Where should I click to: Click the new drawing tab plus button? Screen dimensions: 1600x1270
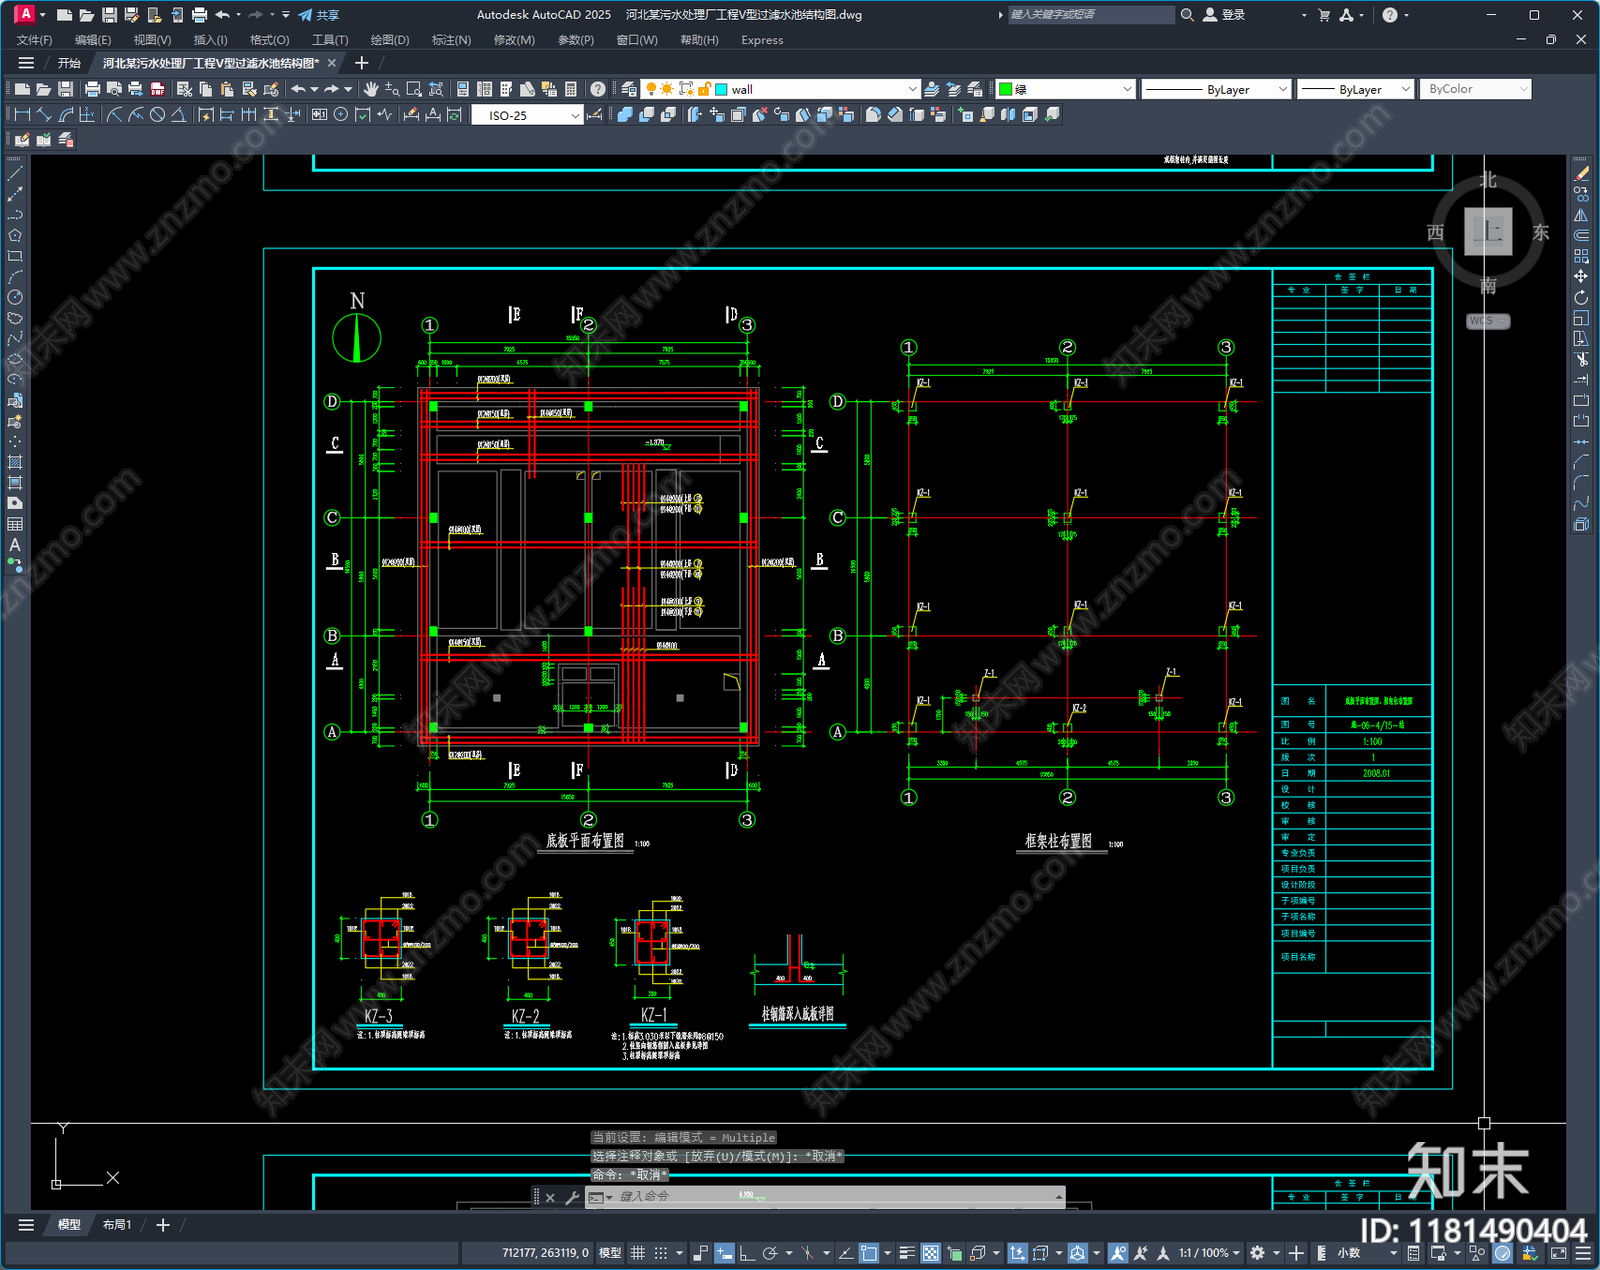pyautogui.click(x=362, y=63)
